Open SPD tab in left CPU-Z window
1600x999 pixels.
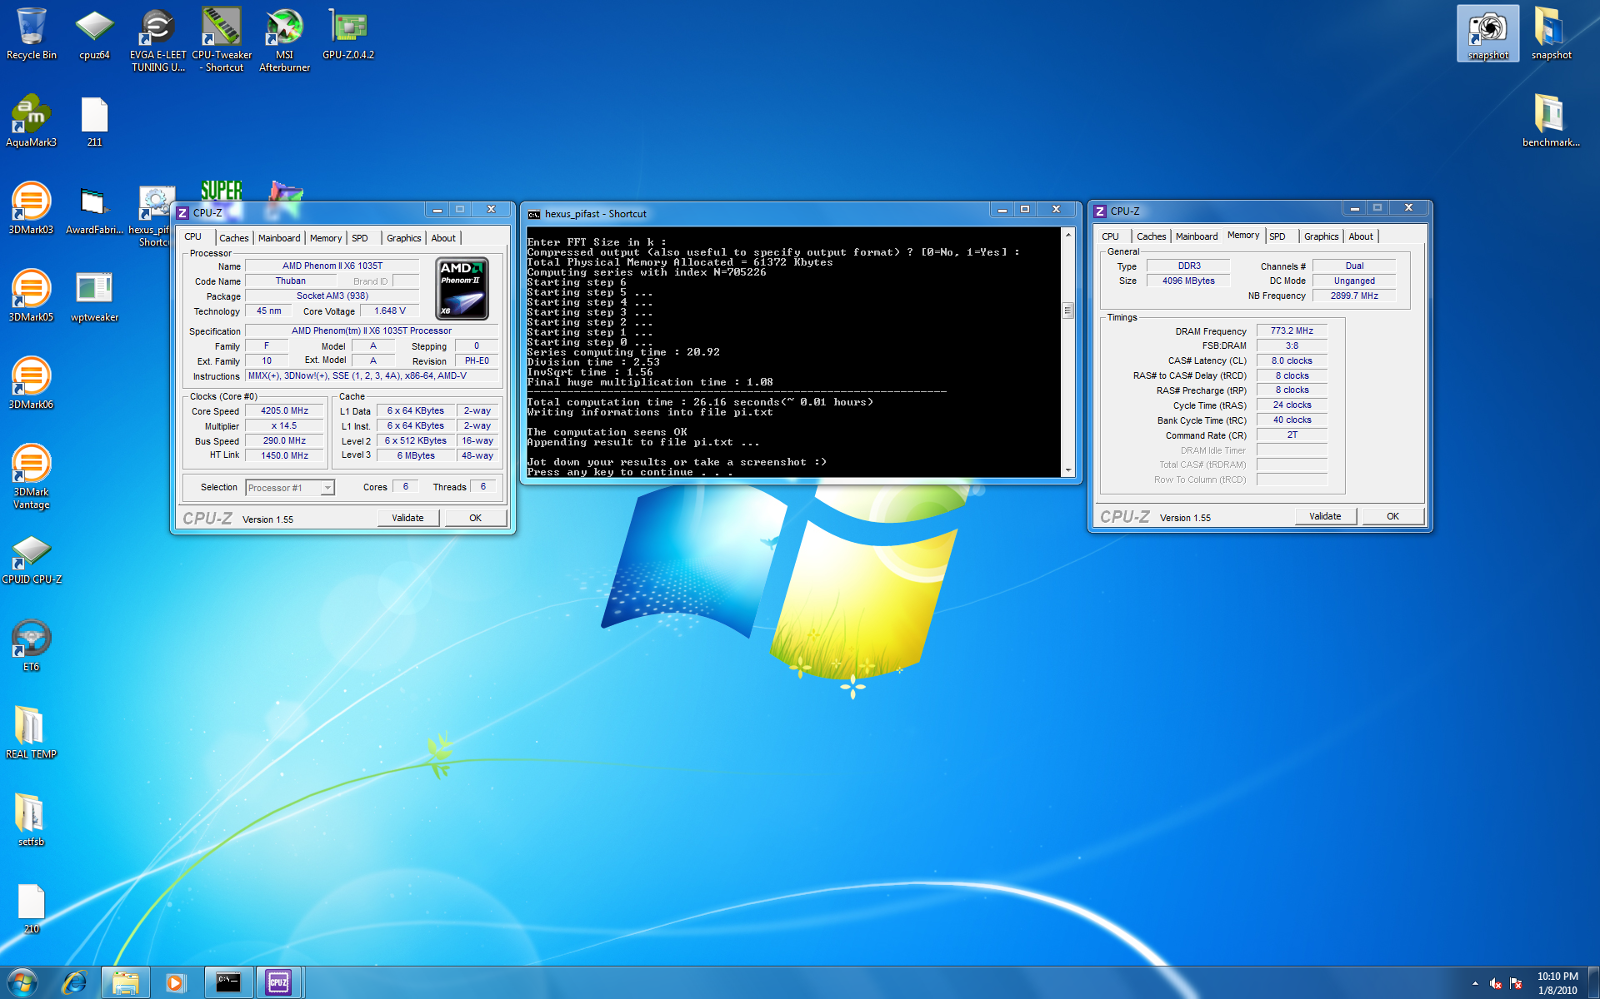coord(360,238)
